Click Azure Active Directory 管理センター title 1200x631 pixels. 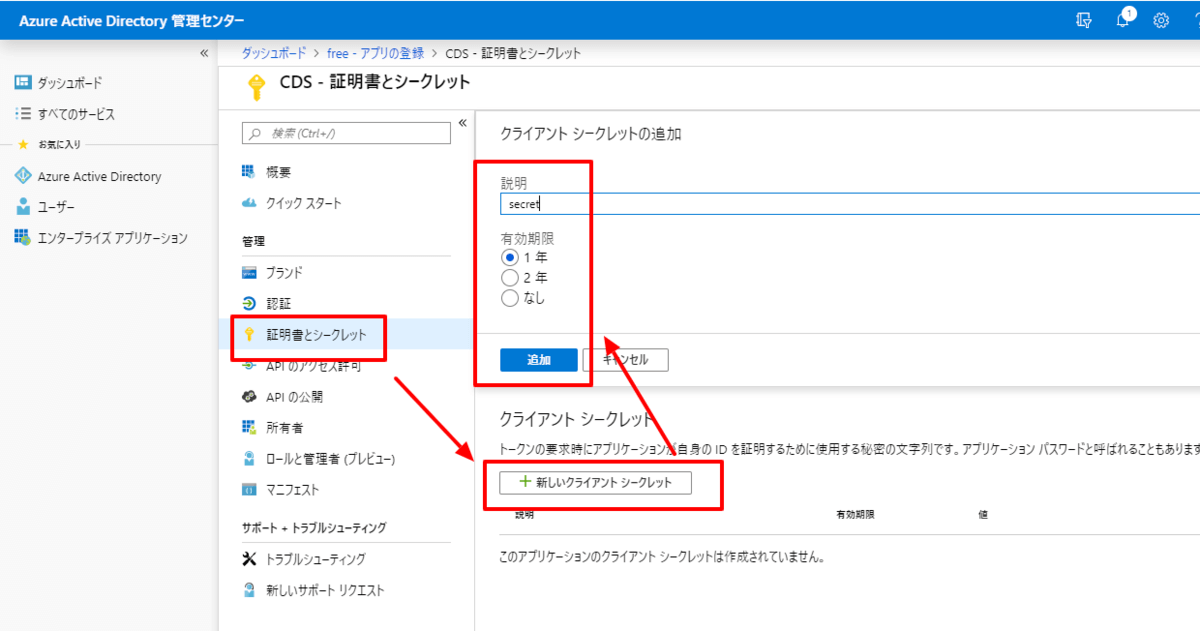131,21
